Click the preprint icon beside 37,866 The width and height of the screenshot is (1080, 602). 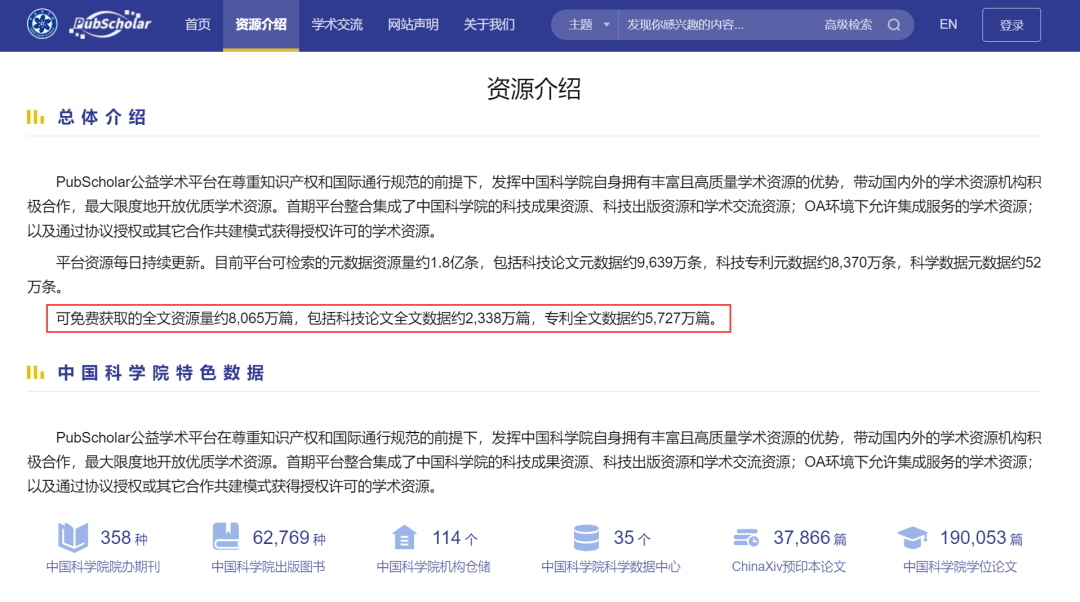point(746,537)
